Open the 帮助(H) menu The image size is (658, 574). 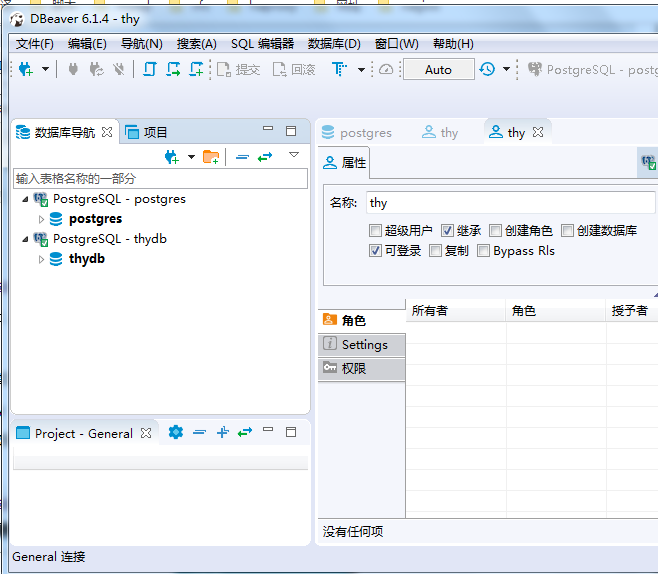tap(453, 44)
